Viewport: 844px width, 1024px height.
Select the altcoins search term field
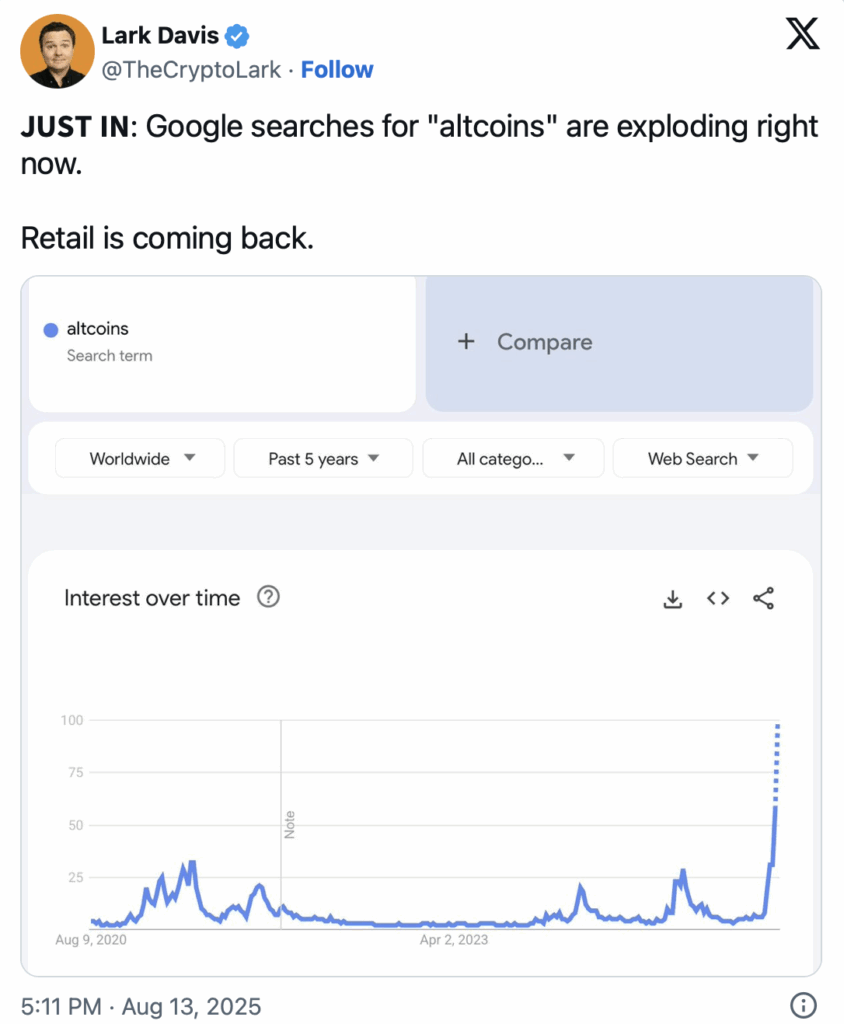point(222,344)
